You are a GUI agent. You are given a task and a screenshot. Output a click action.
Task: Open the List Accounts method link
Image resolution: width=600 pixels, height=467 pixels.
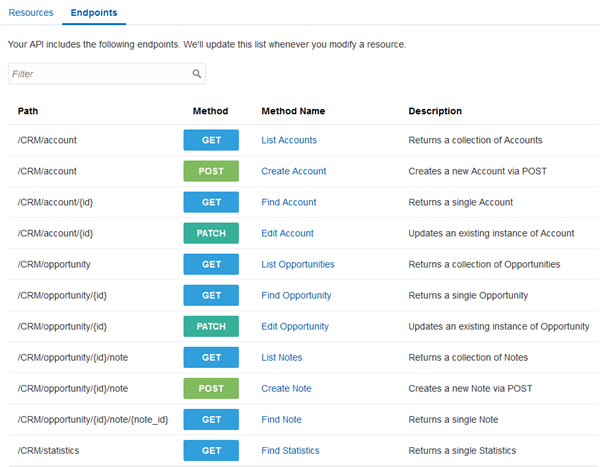tap(289, 140)
